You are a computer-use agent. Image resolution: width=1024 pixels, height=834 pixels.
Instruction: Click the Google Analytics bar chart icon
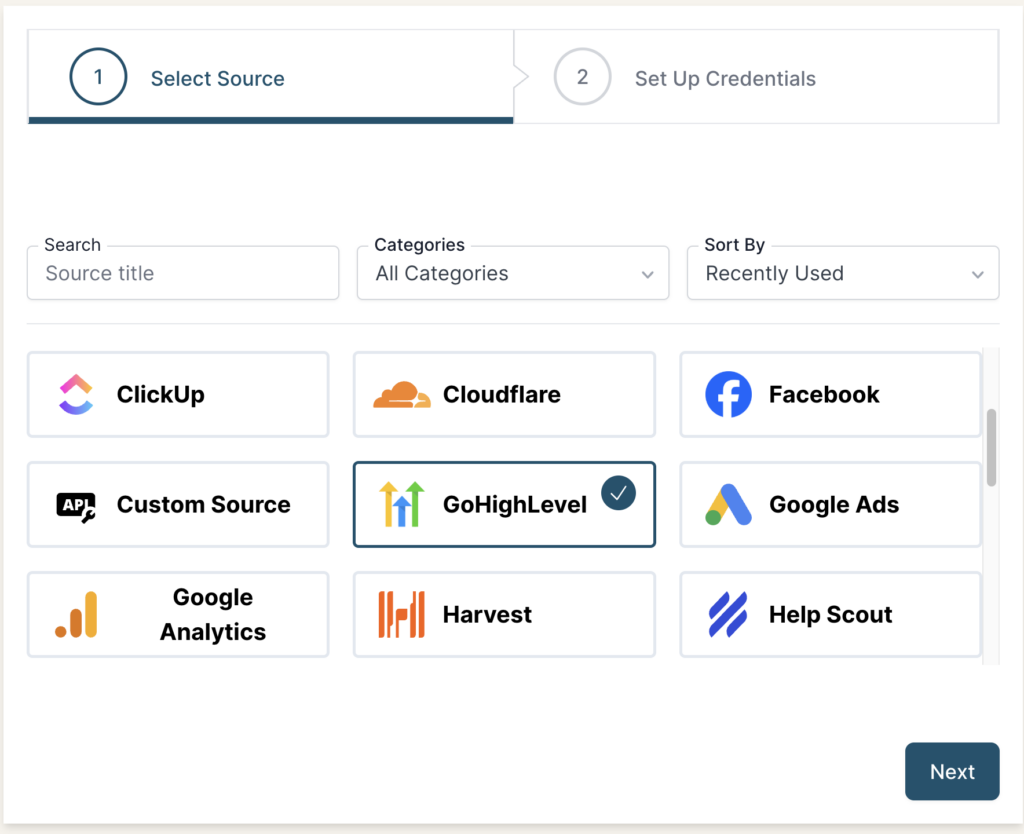point(75,614)
